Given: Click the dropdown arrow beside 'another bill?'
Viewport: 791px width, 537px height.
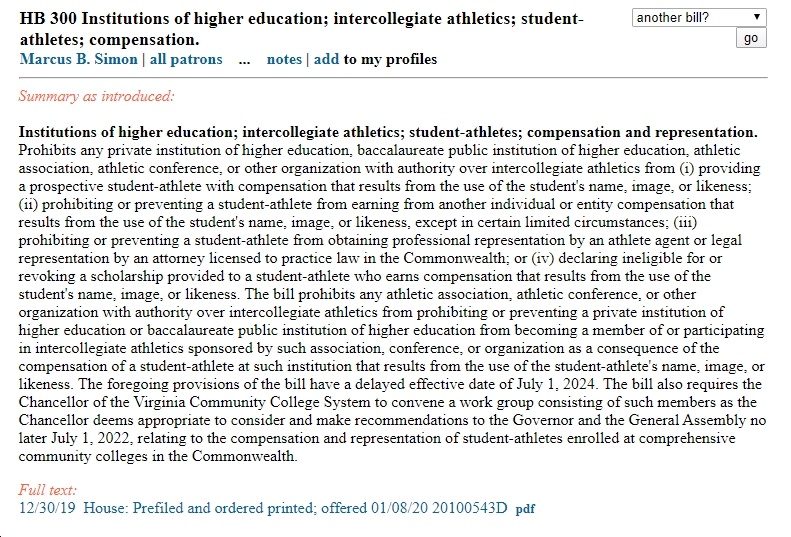Looking at the screenshot, I should pos(757,17).
